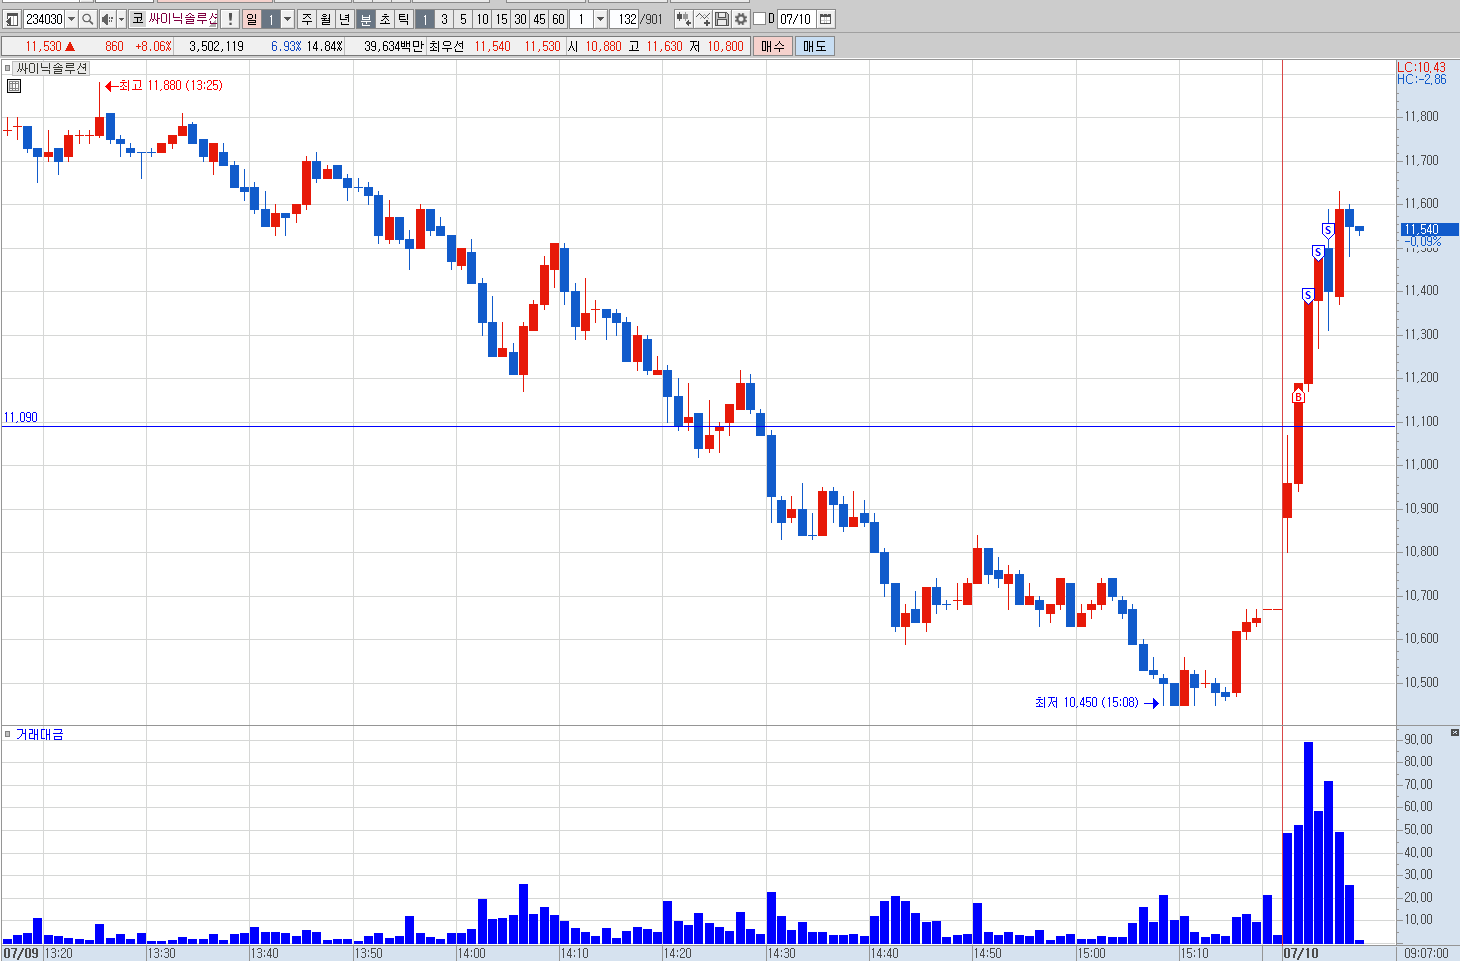The width and height of the screenshot is (1460, 961).
Task: Select the 30-minute interval tab
Action: (x=520, y=19)
